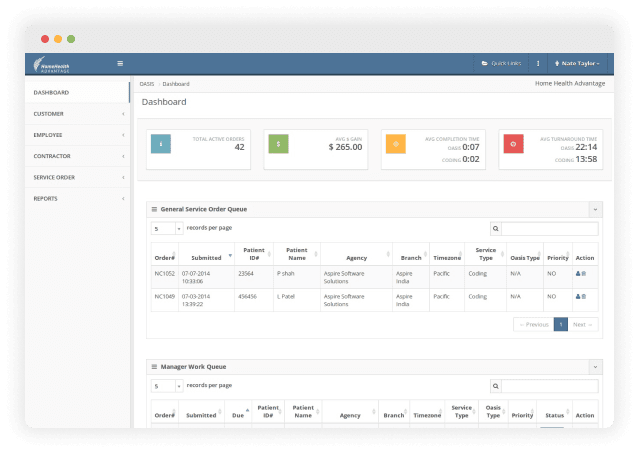The width and height of the screenshot is (639, 453).
Task: Toggle the hamburger sidebar menu icon
Action: pyautogui.click(x=120, y=63)
